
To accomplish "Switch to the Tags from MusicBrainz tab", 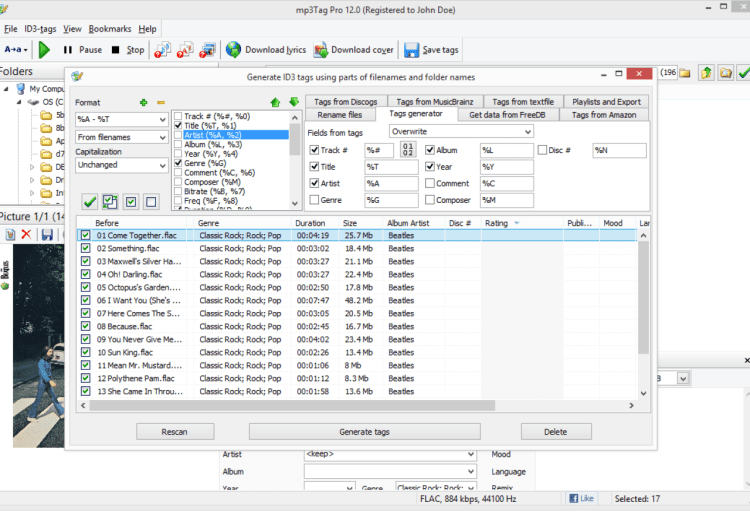I will (x=434, y=101).
